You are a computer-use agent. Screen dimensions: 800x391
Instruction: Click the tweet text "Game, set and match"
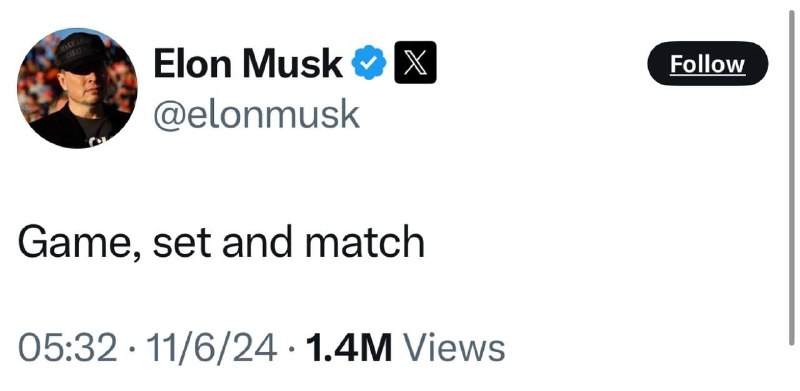(221, 242)
